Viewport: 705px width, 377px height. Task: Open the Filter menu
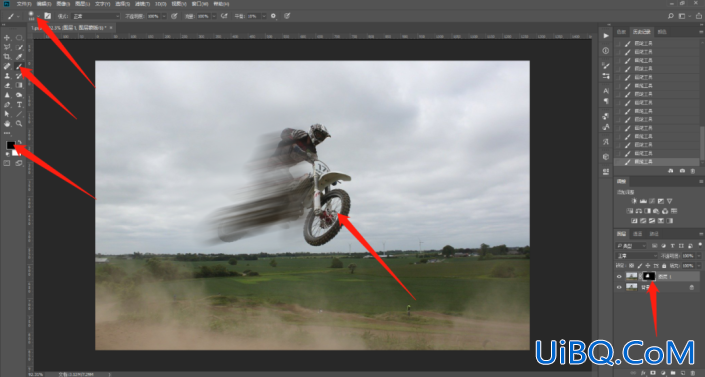(x=142, y=4)
